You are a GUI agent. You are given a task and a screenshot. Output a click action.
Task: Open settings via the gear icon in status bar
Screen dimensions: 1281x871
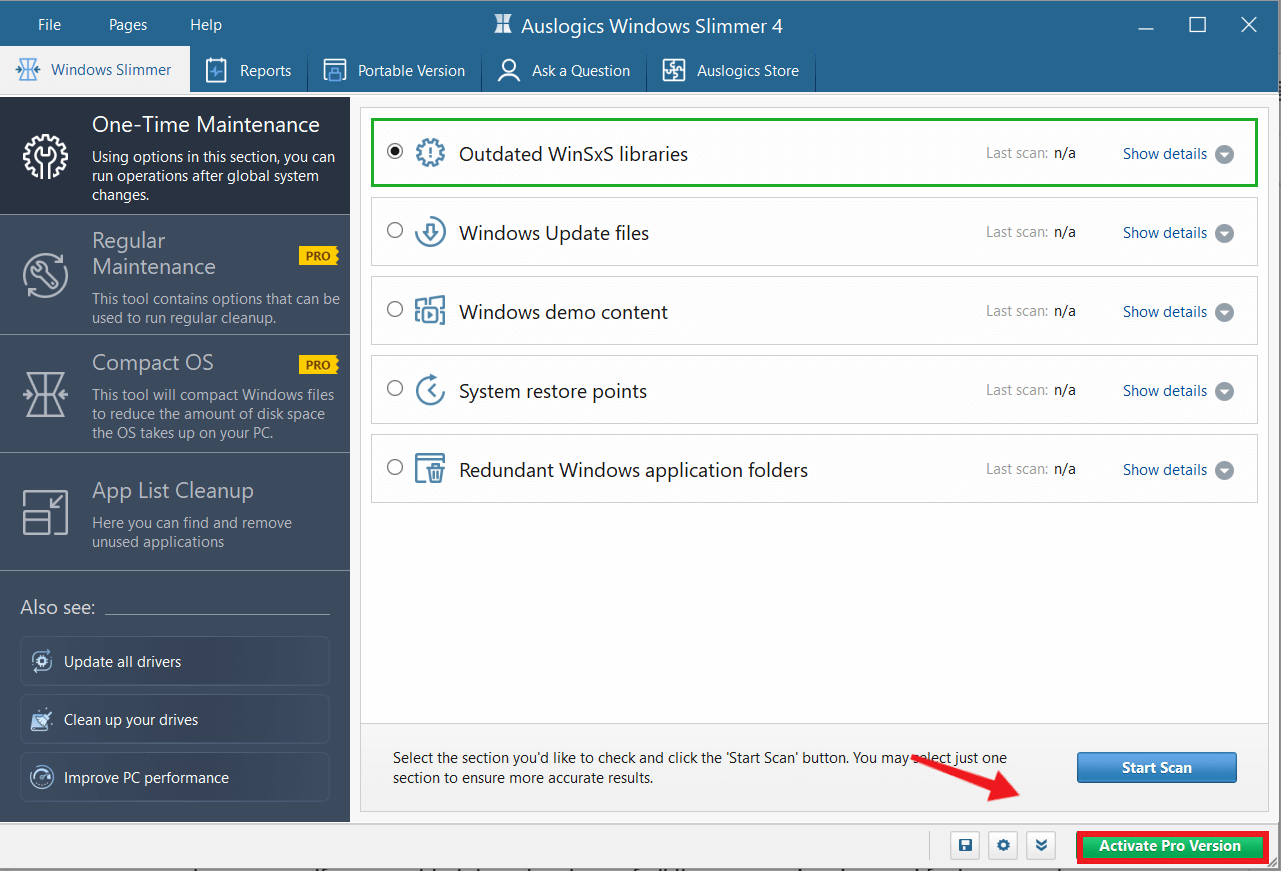1003,846
